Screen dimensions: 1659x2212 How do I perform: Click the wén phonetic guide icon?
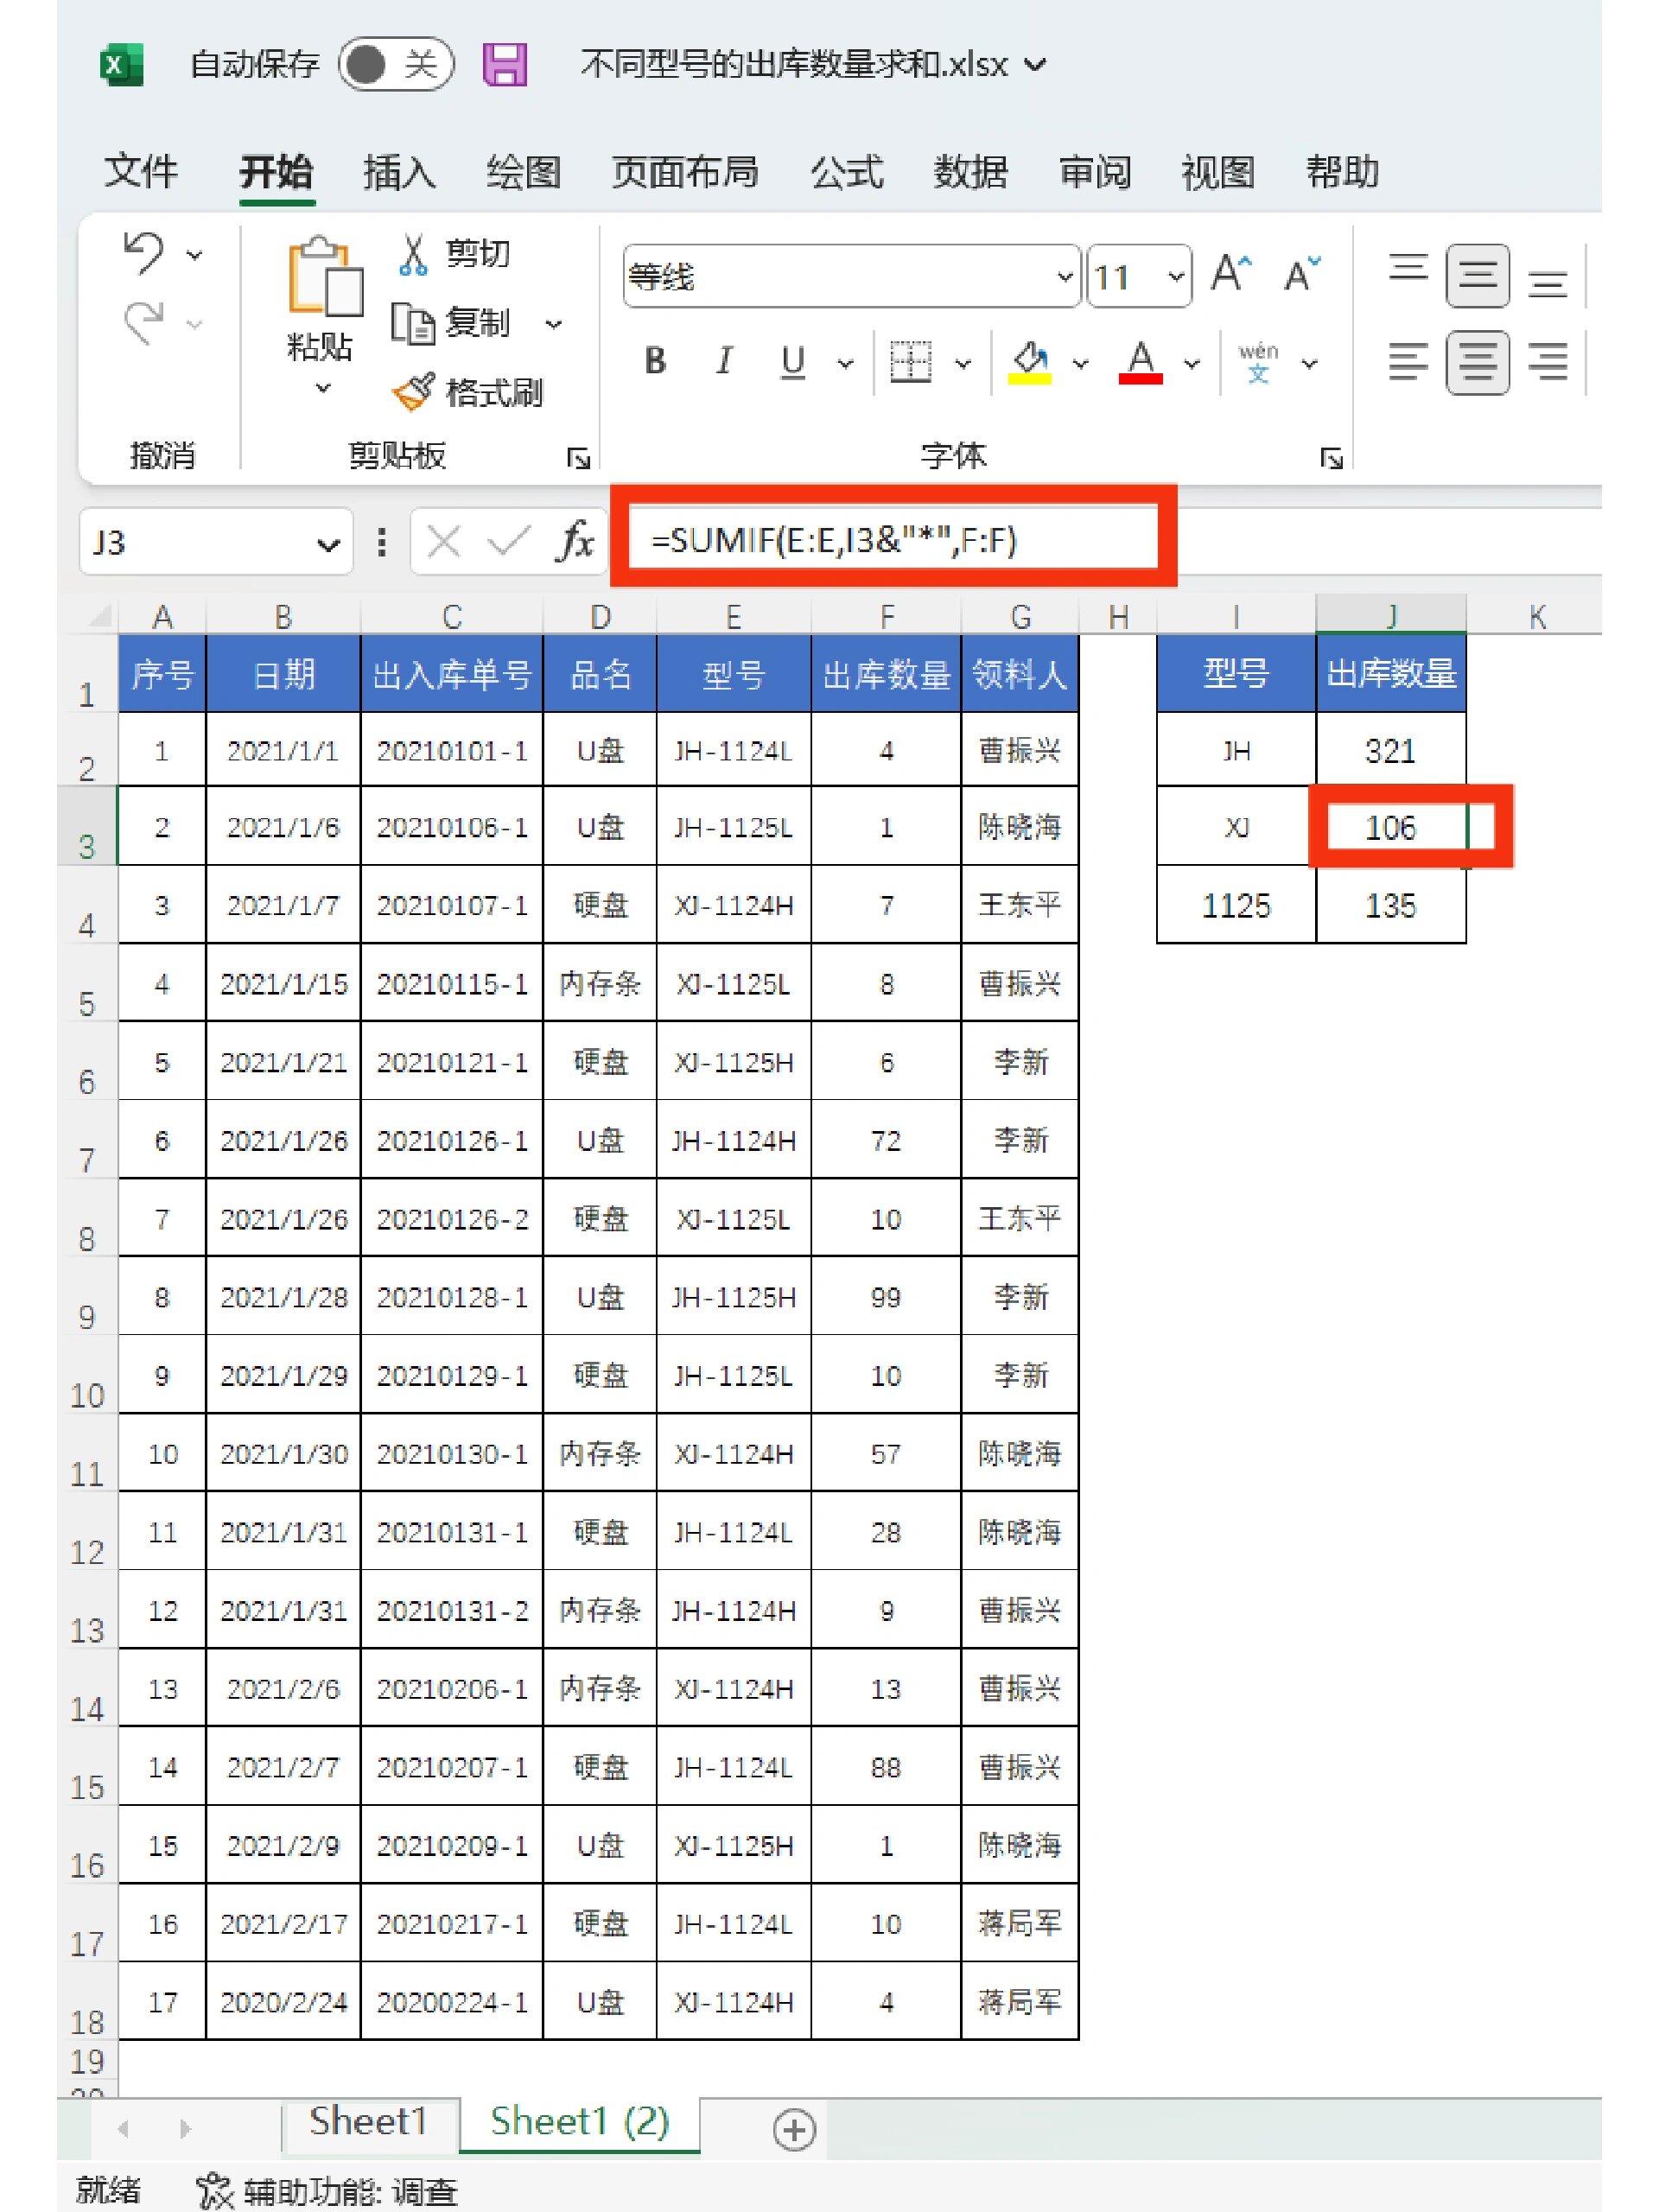[1258, 362]
